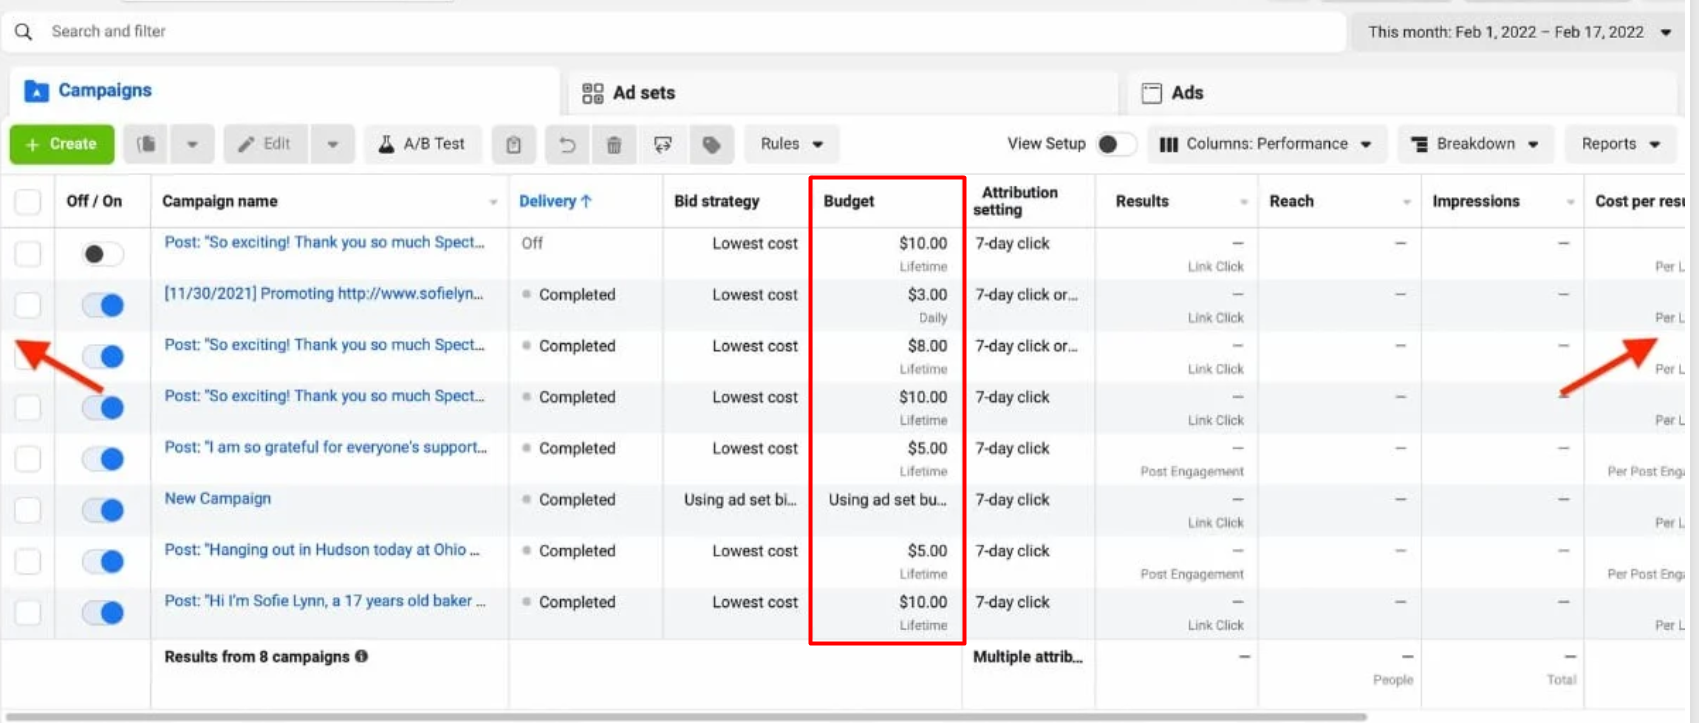Click the clipboard paste icon in toolbar
The height and width of the screenshot is (723, 1699).
tap(513, 144)
